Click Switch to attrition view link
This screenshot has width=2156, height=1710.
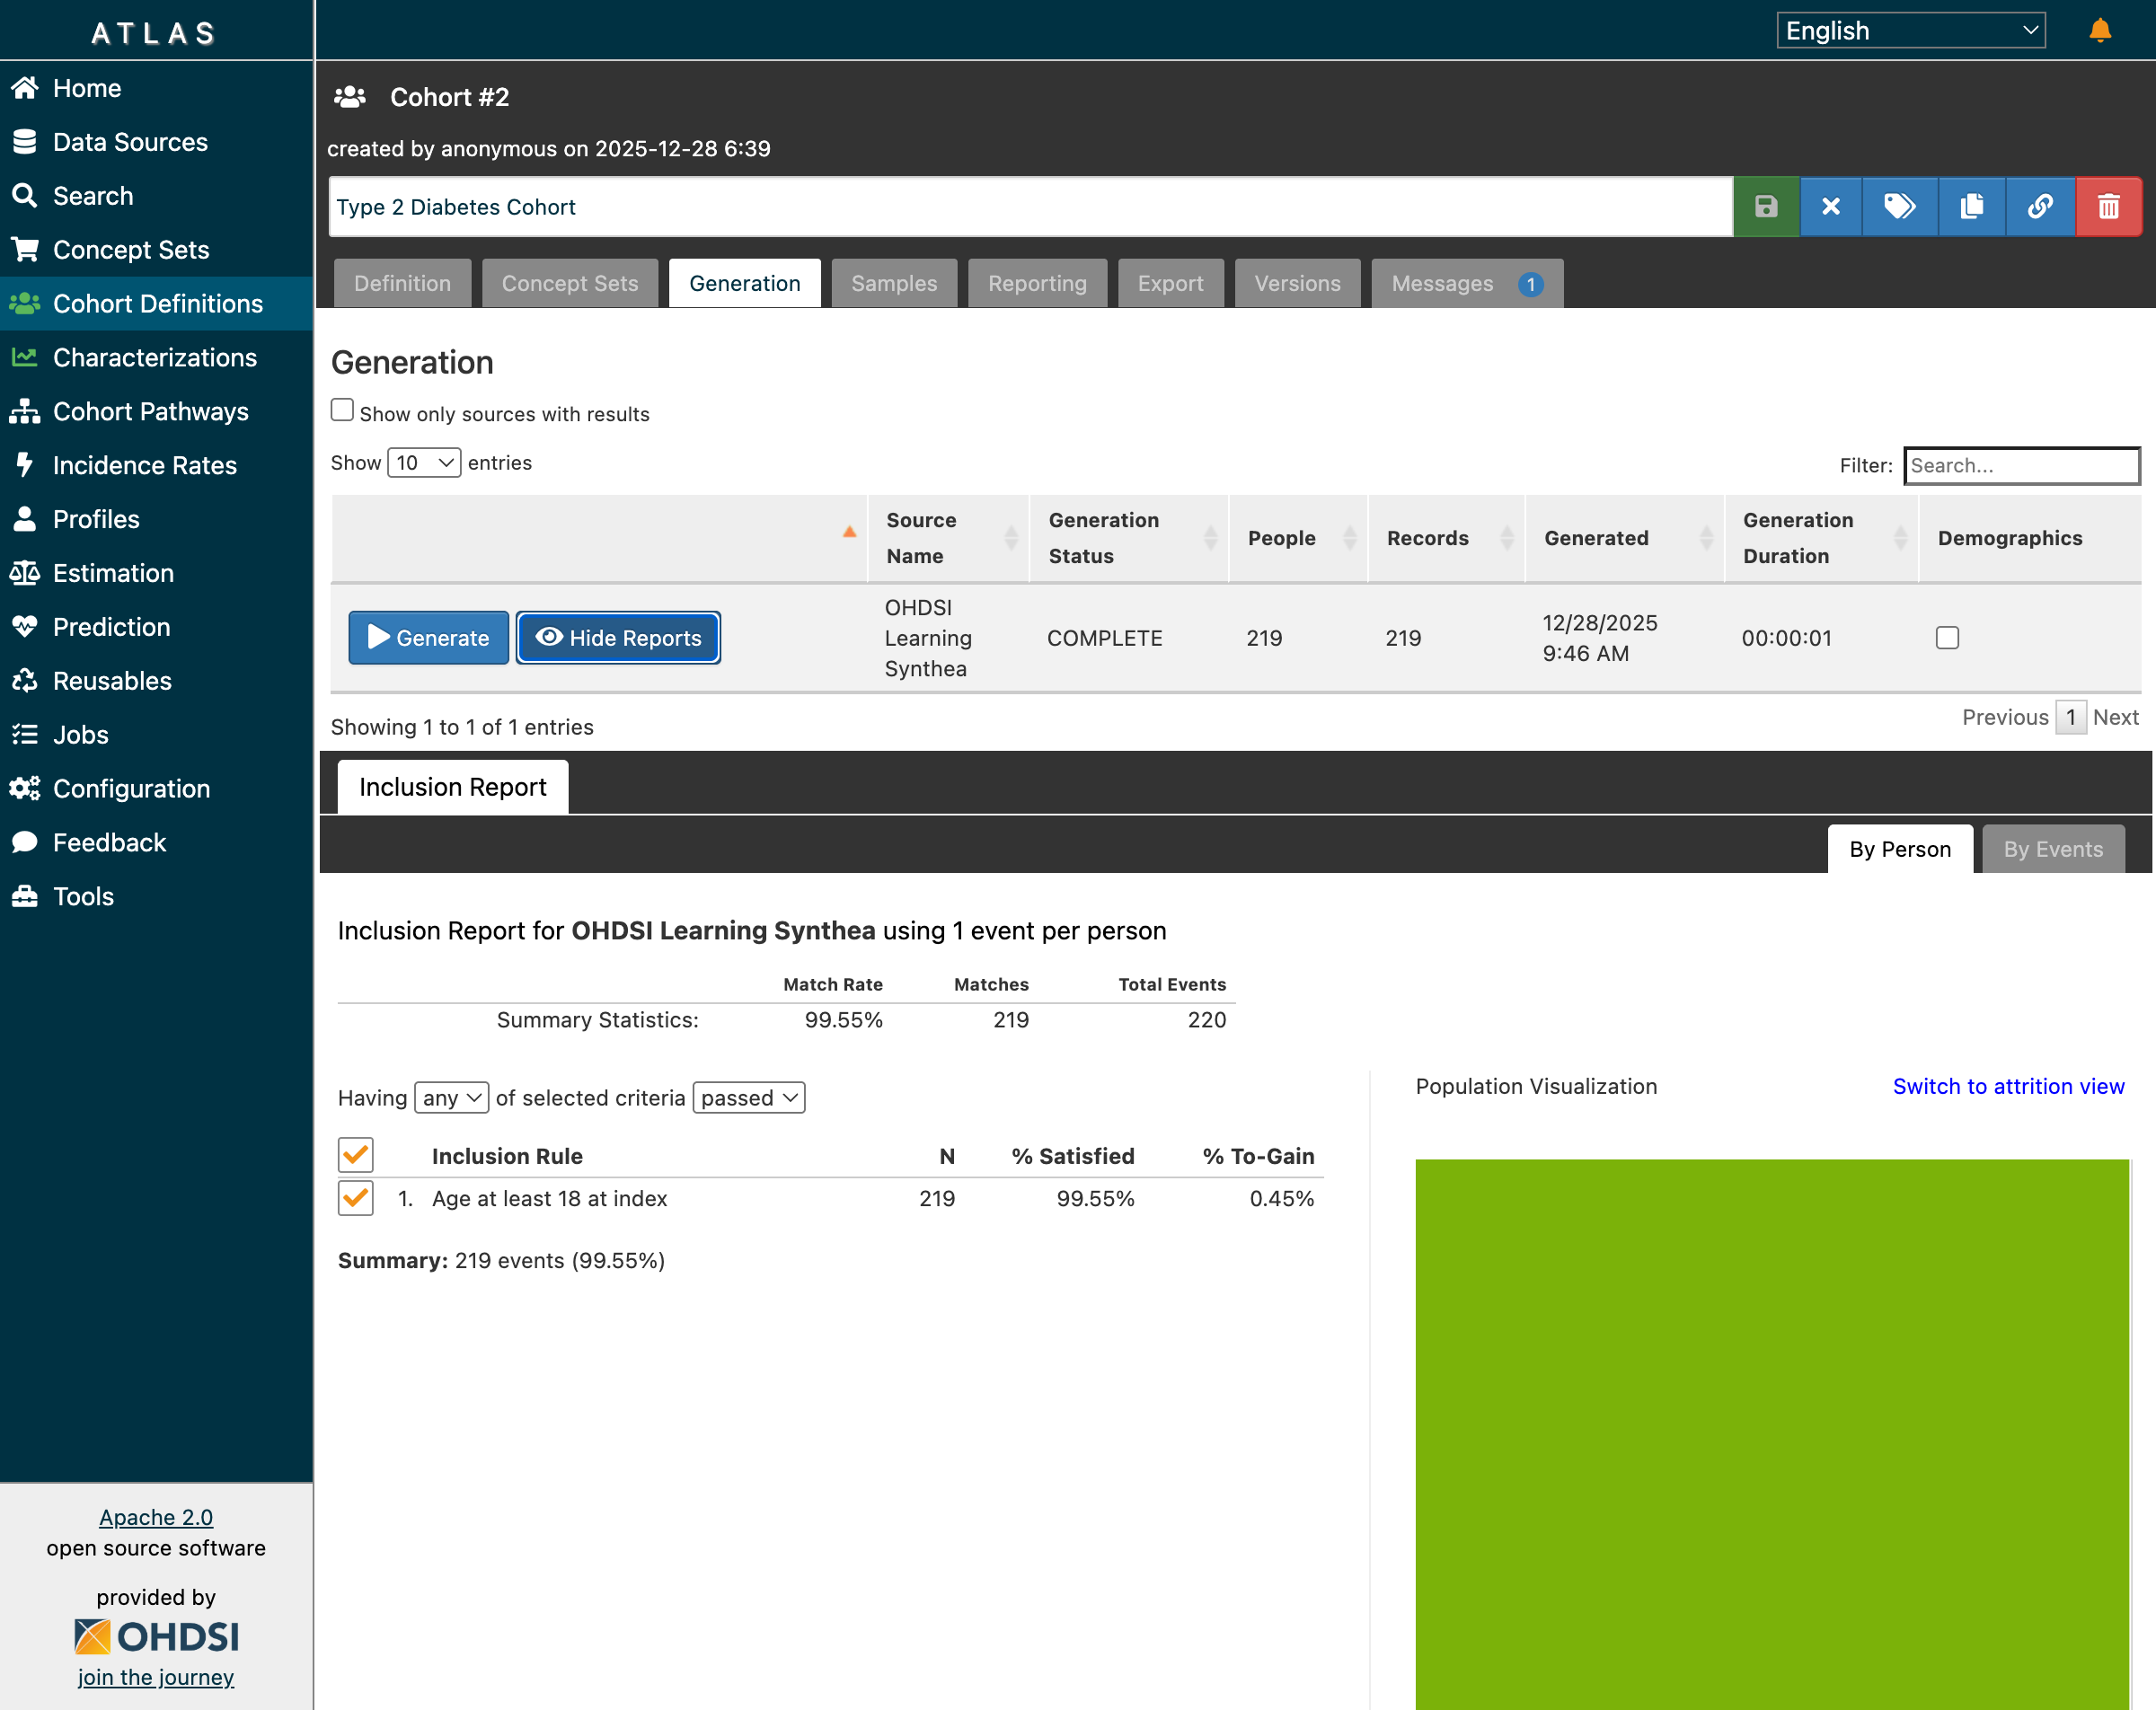pyautogui.click(x=2008, y=1086)
